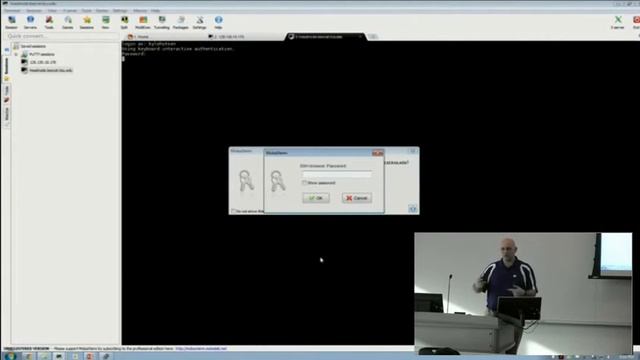Select the 128.135 saved session

click(42, 62)
